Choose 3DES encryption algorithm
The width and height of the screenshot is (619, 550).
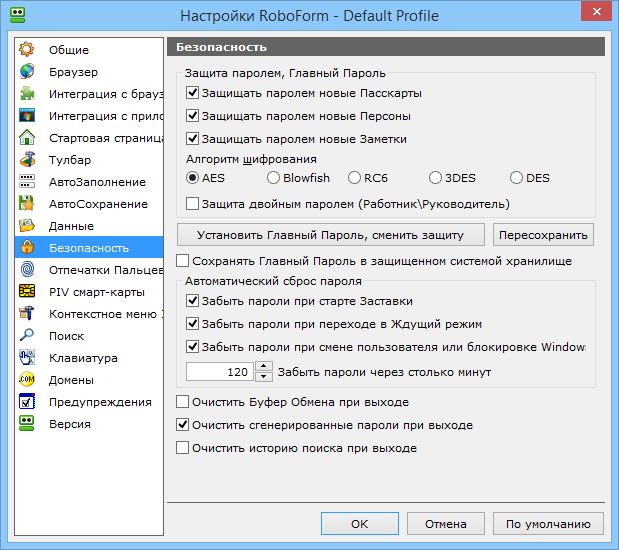[x=435, y=178]
